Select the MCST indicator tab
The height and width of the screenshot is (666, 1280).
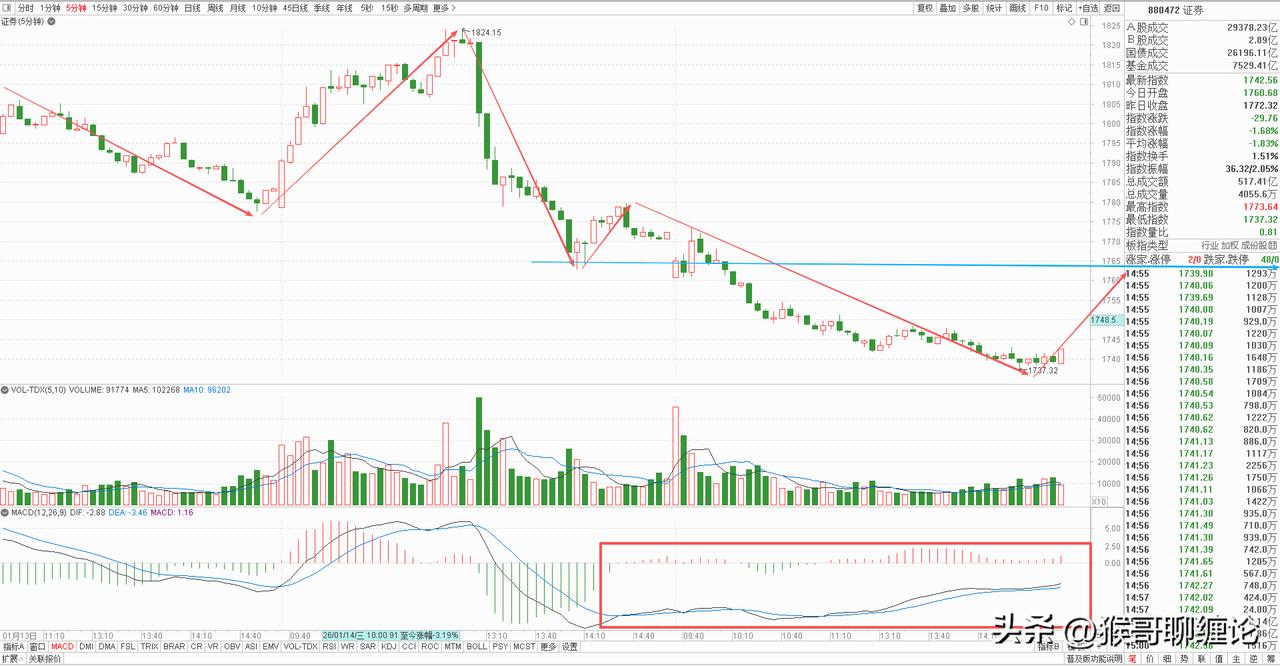[x=524, y=646]
